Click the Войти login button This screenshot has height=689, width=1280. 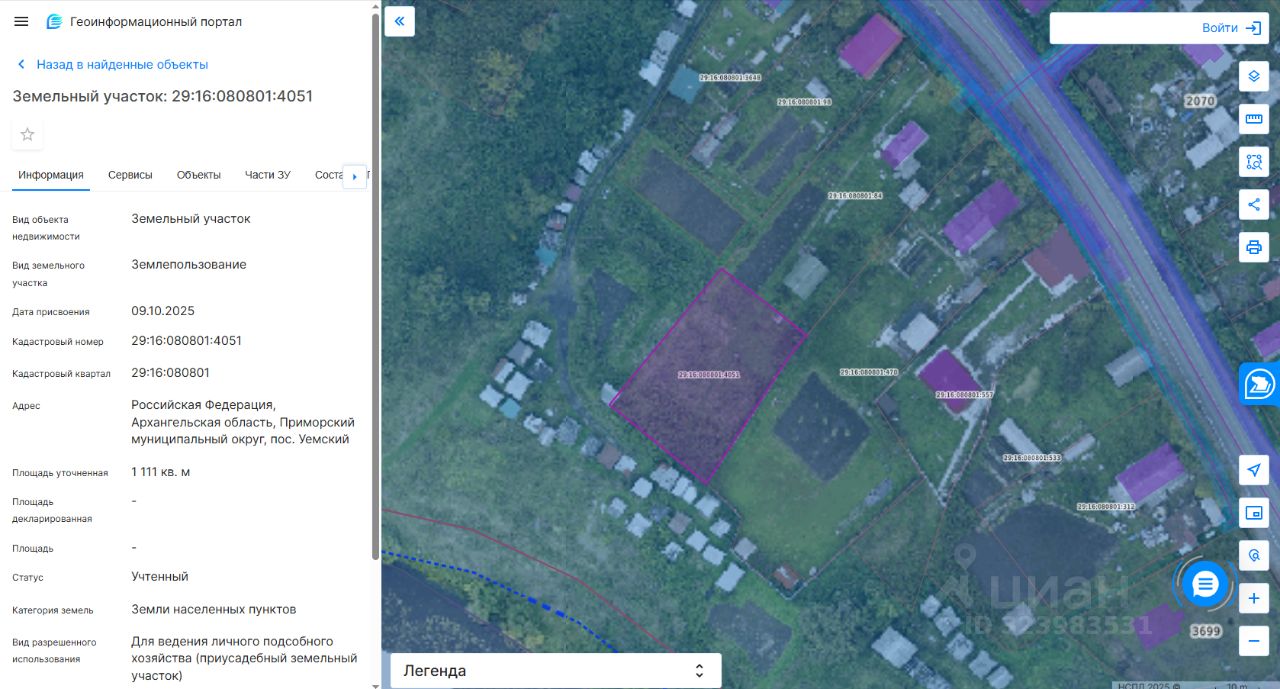[1220, 28]
